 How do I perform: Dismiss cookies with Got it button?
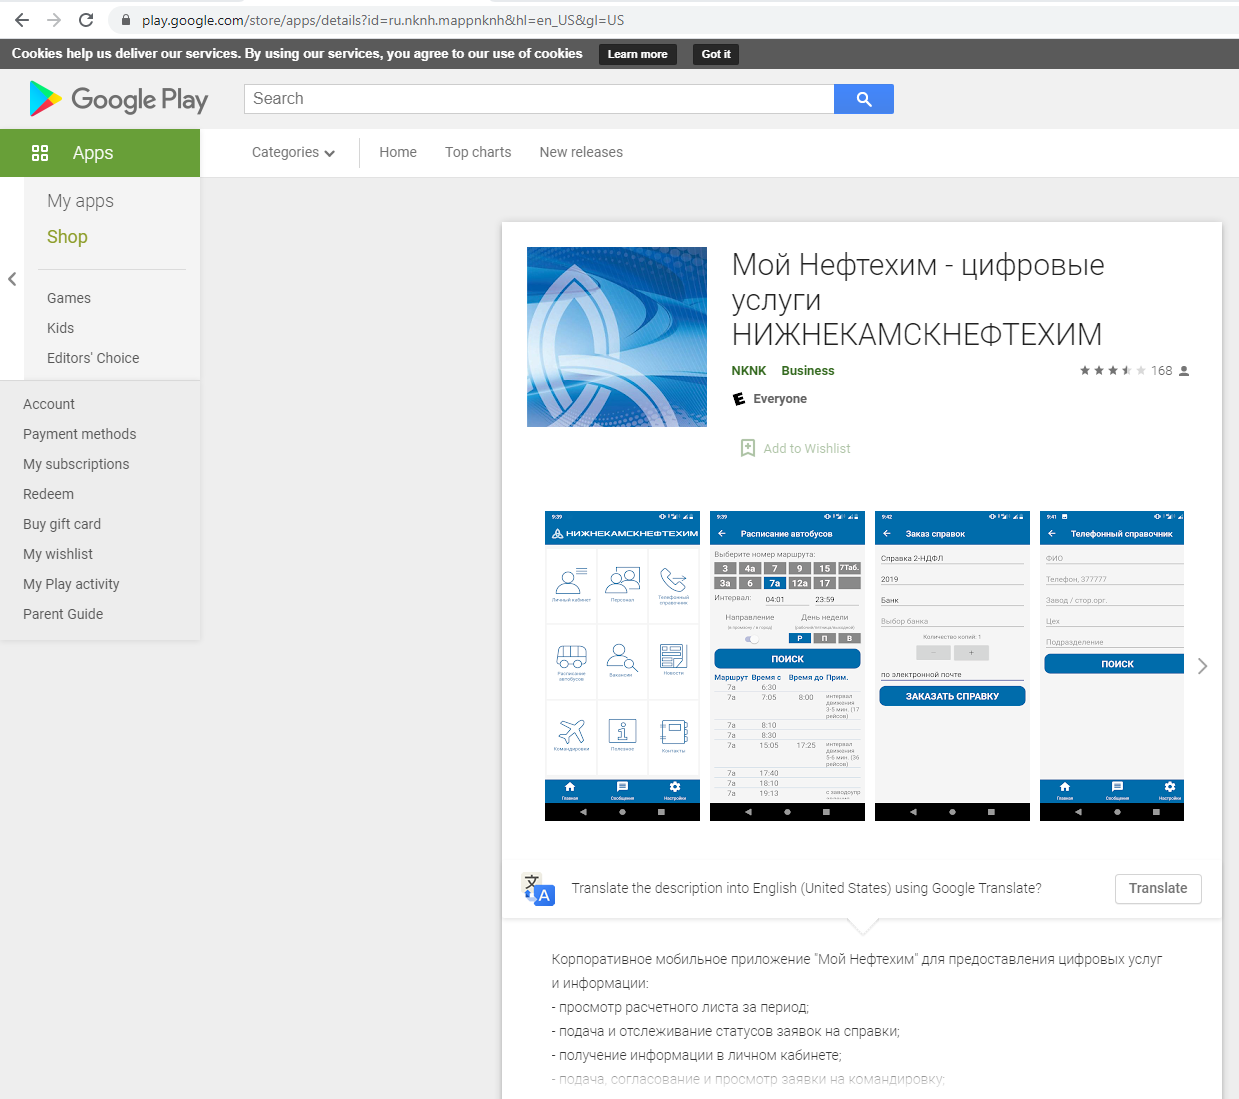pyautogui.click(x=716, y=54)
